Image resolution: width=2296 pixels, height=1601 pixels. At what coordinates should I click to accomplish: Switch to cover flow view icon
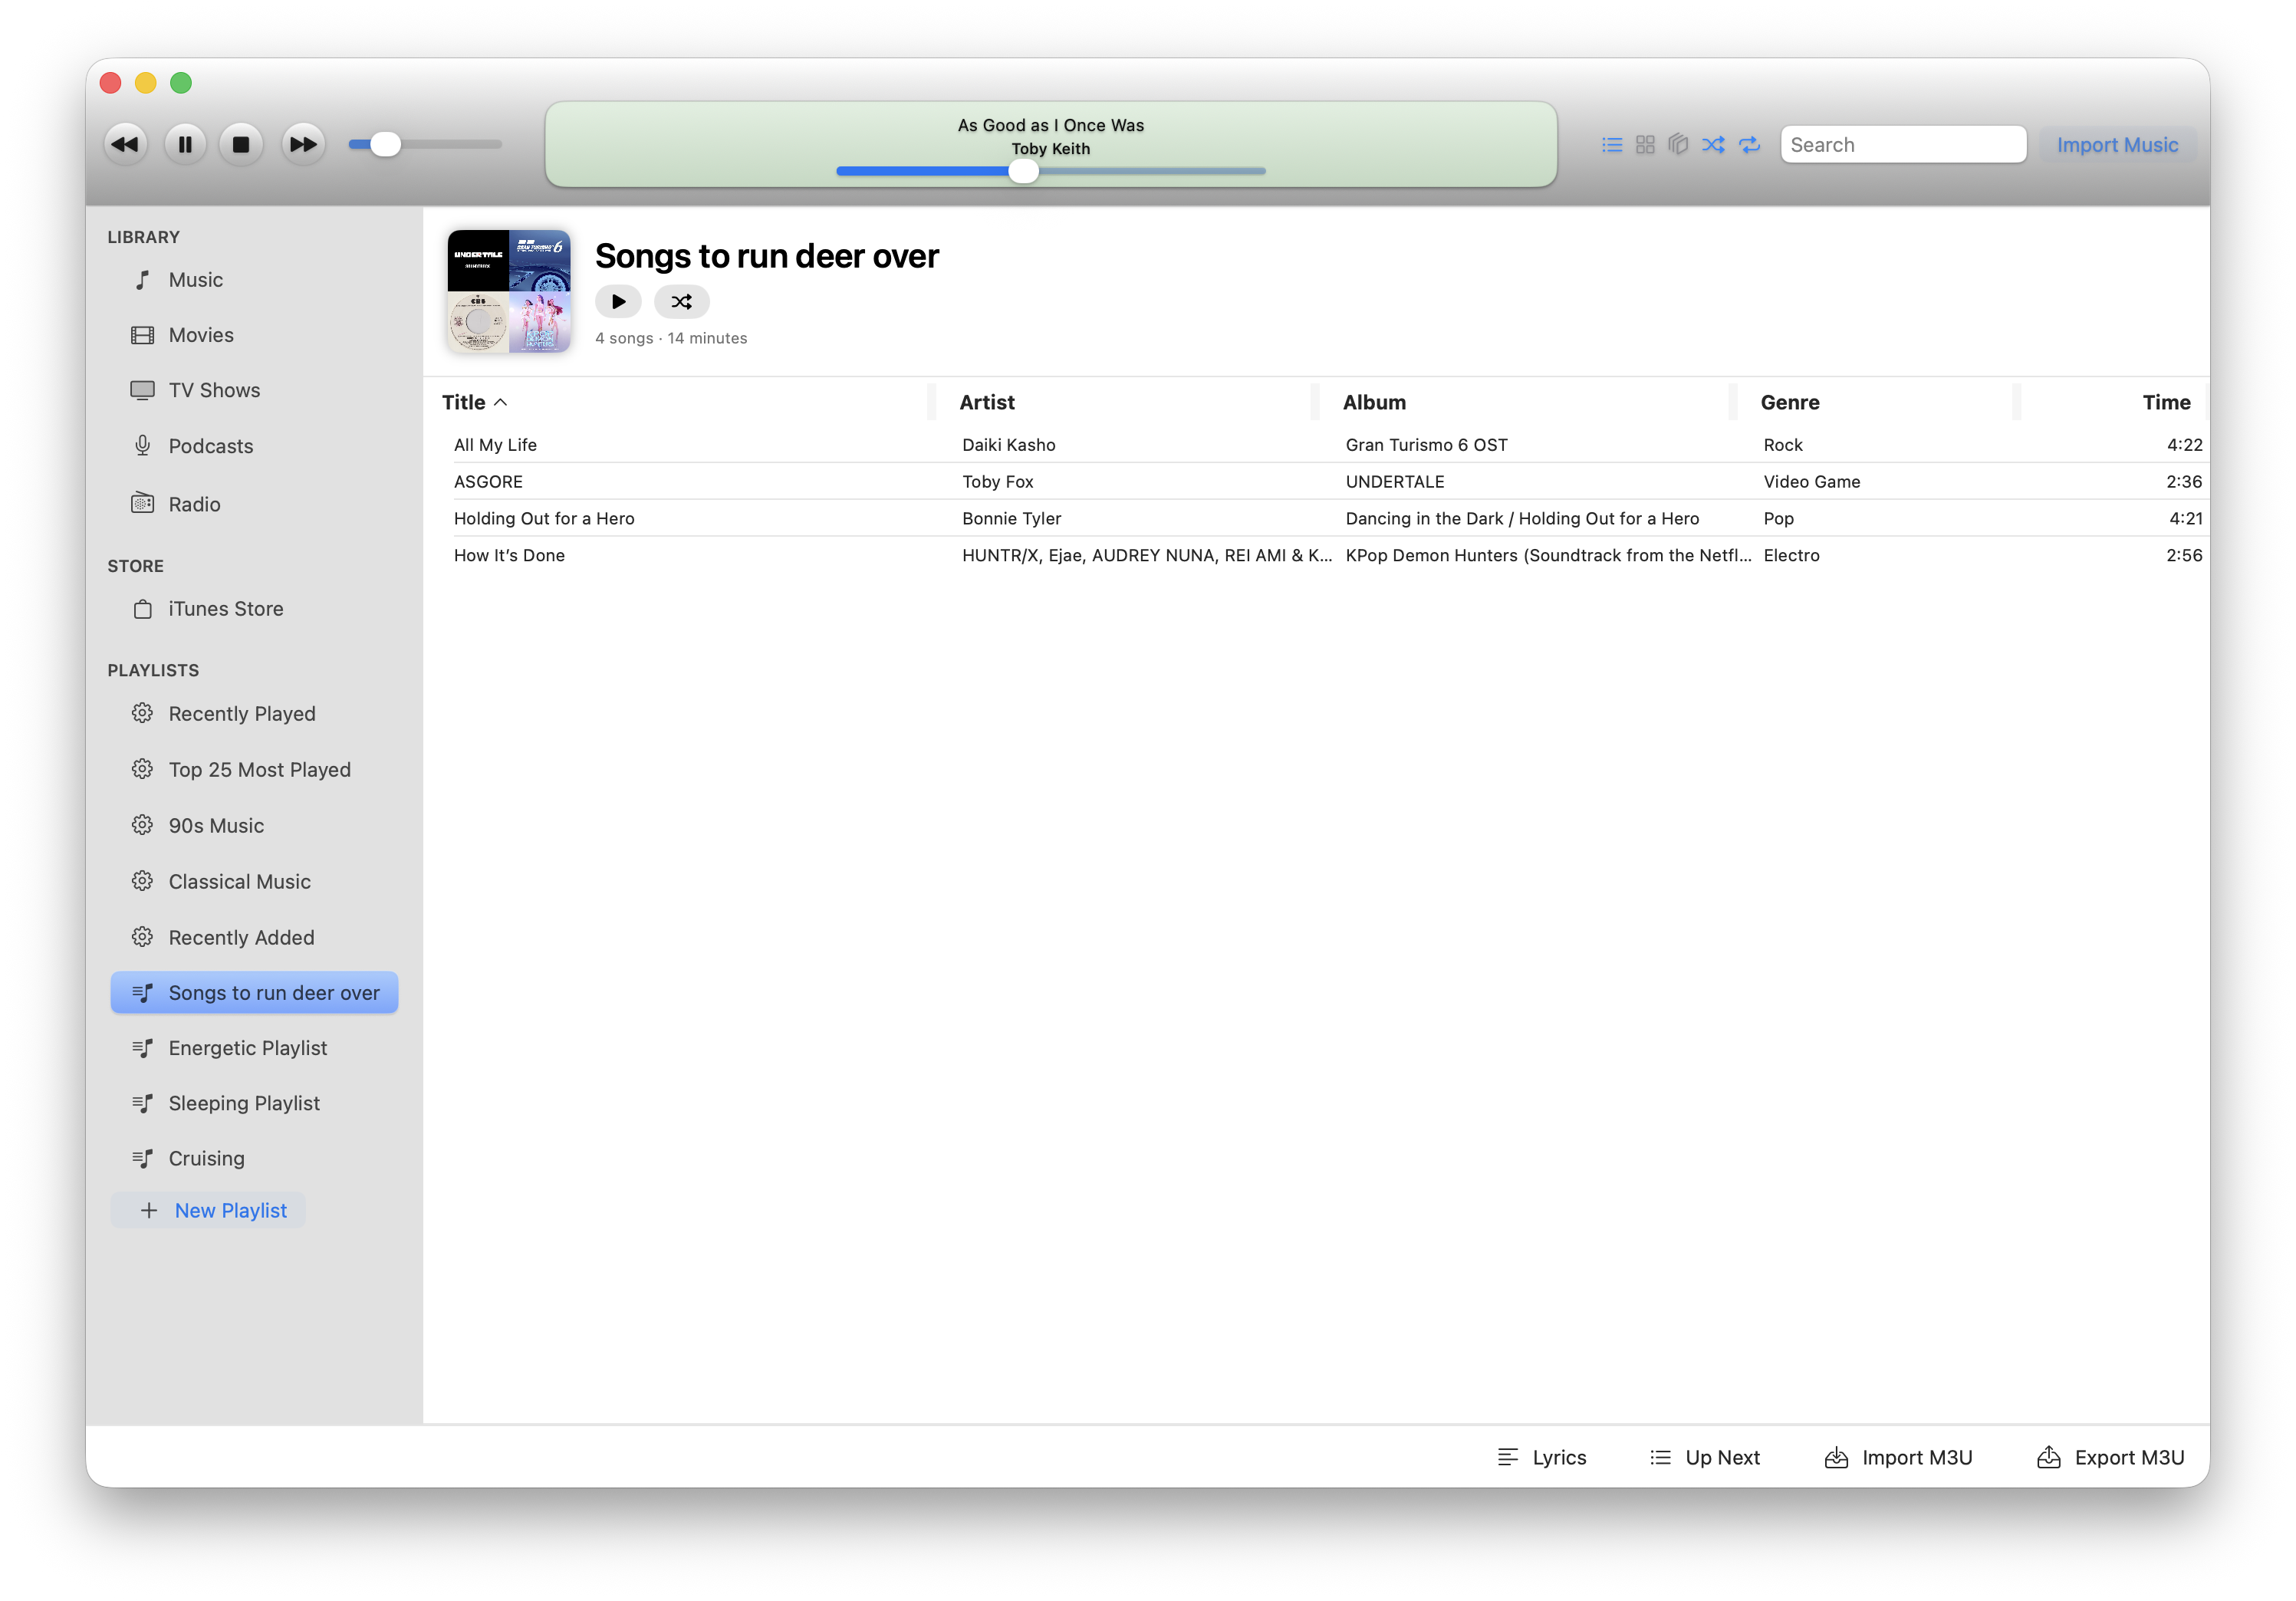1679,145
